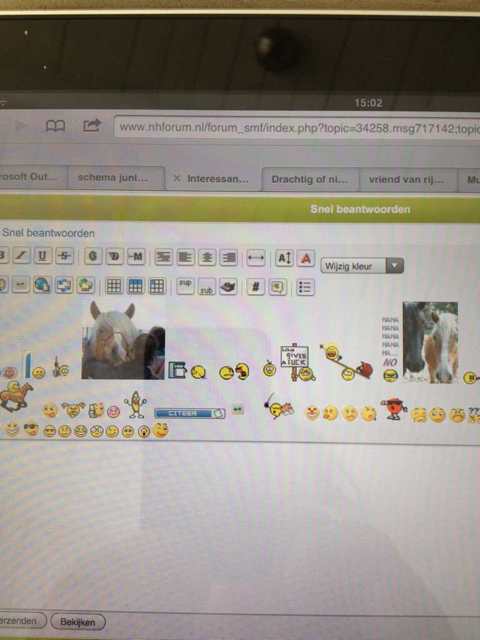Insert the CITEER quote smiley

(189, 413)
